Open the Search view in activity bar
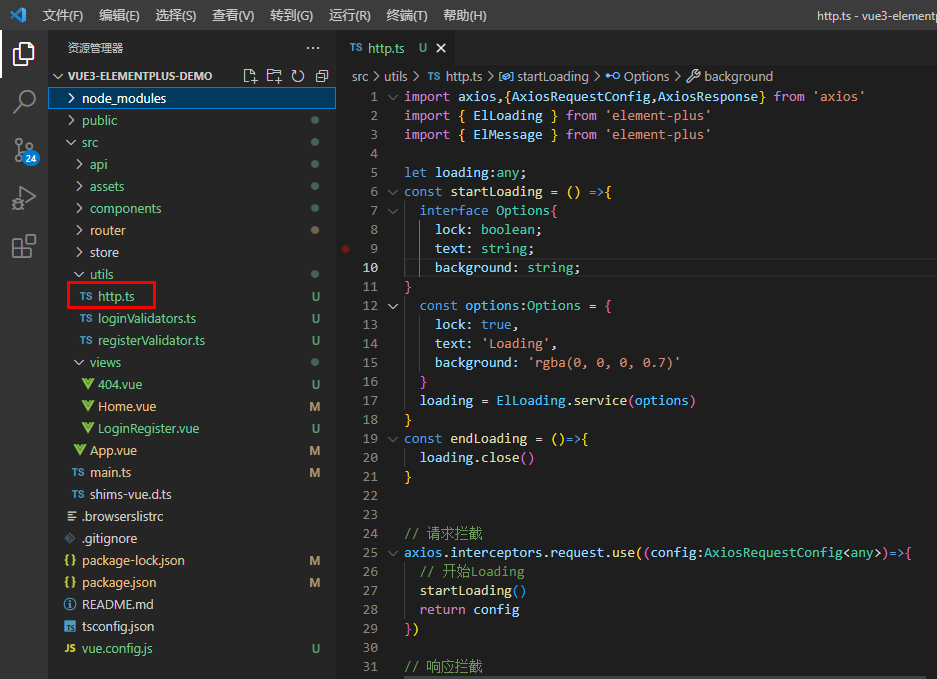This screenshot has height=679, width=937. tap(24, 102)
